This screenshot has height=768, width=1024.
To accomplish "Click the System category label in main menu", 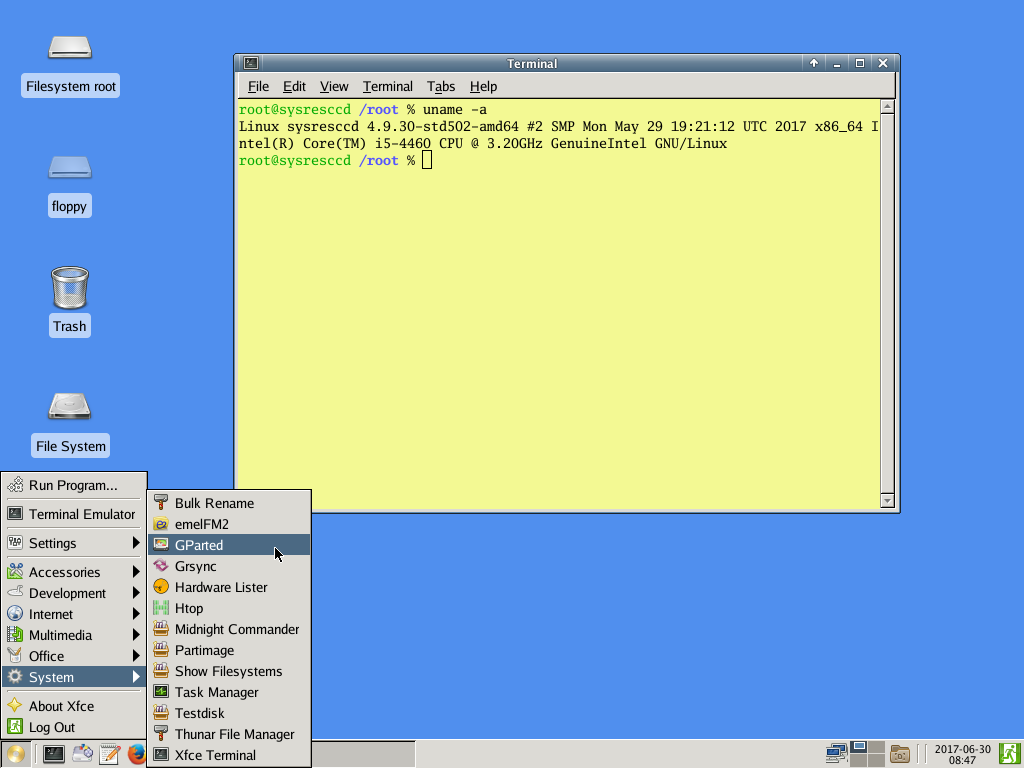I will pos(51,677).
